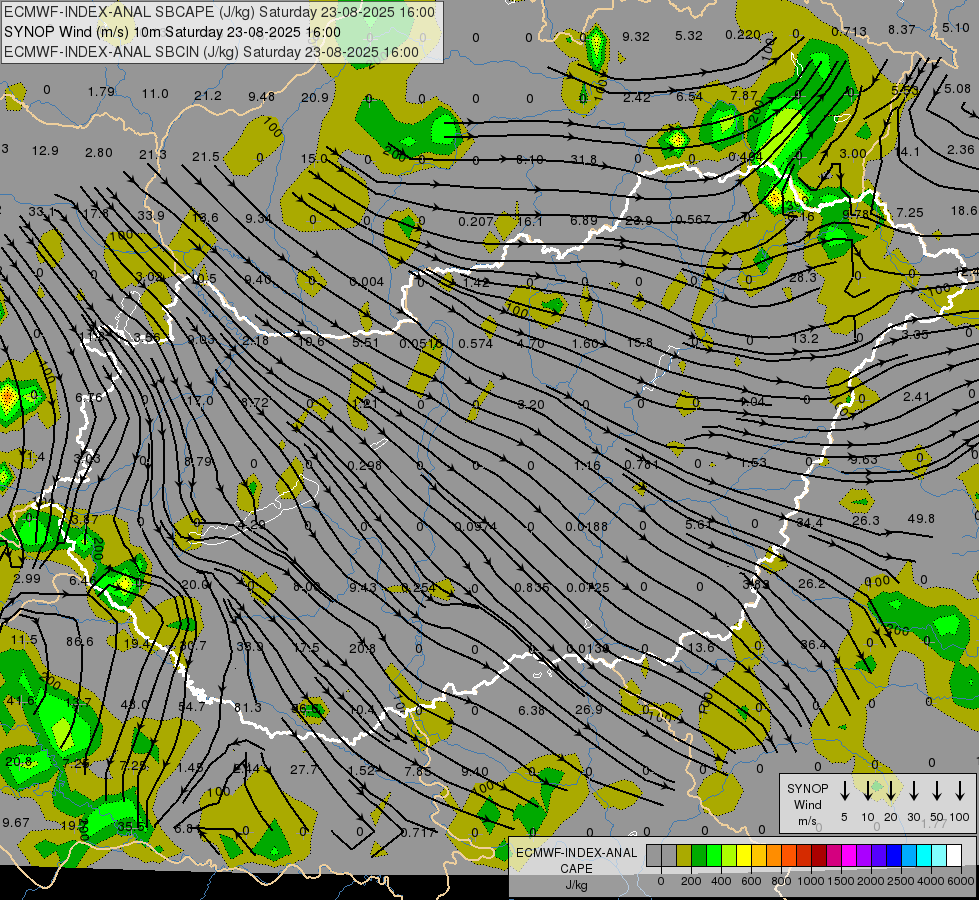Click the 800 tick label on CAPE scale

click(x=781, y=881)
